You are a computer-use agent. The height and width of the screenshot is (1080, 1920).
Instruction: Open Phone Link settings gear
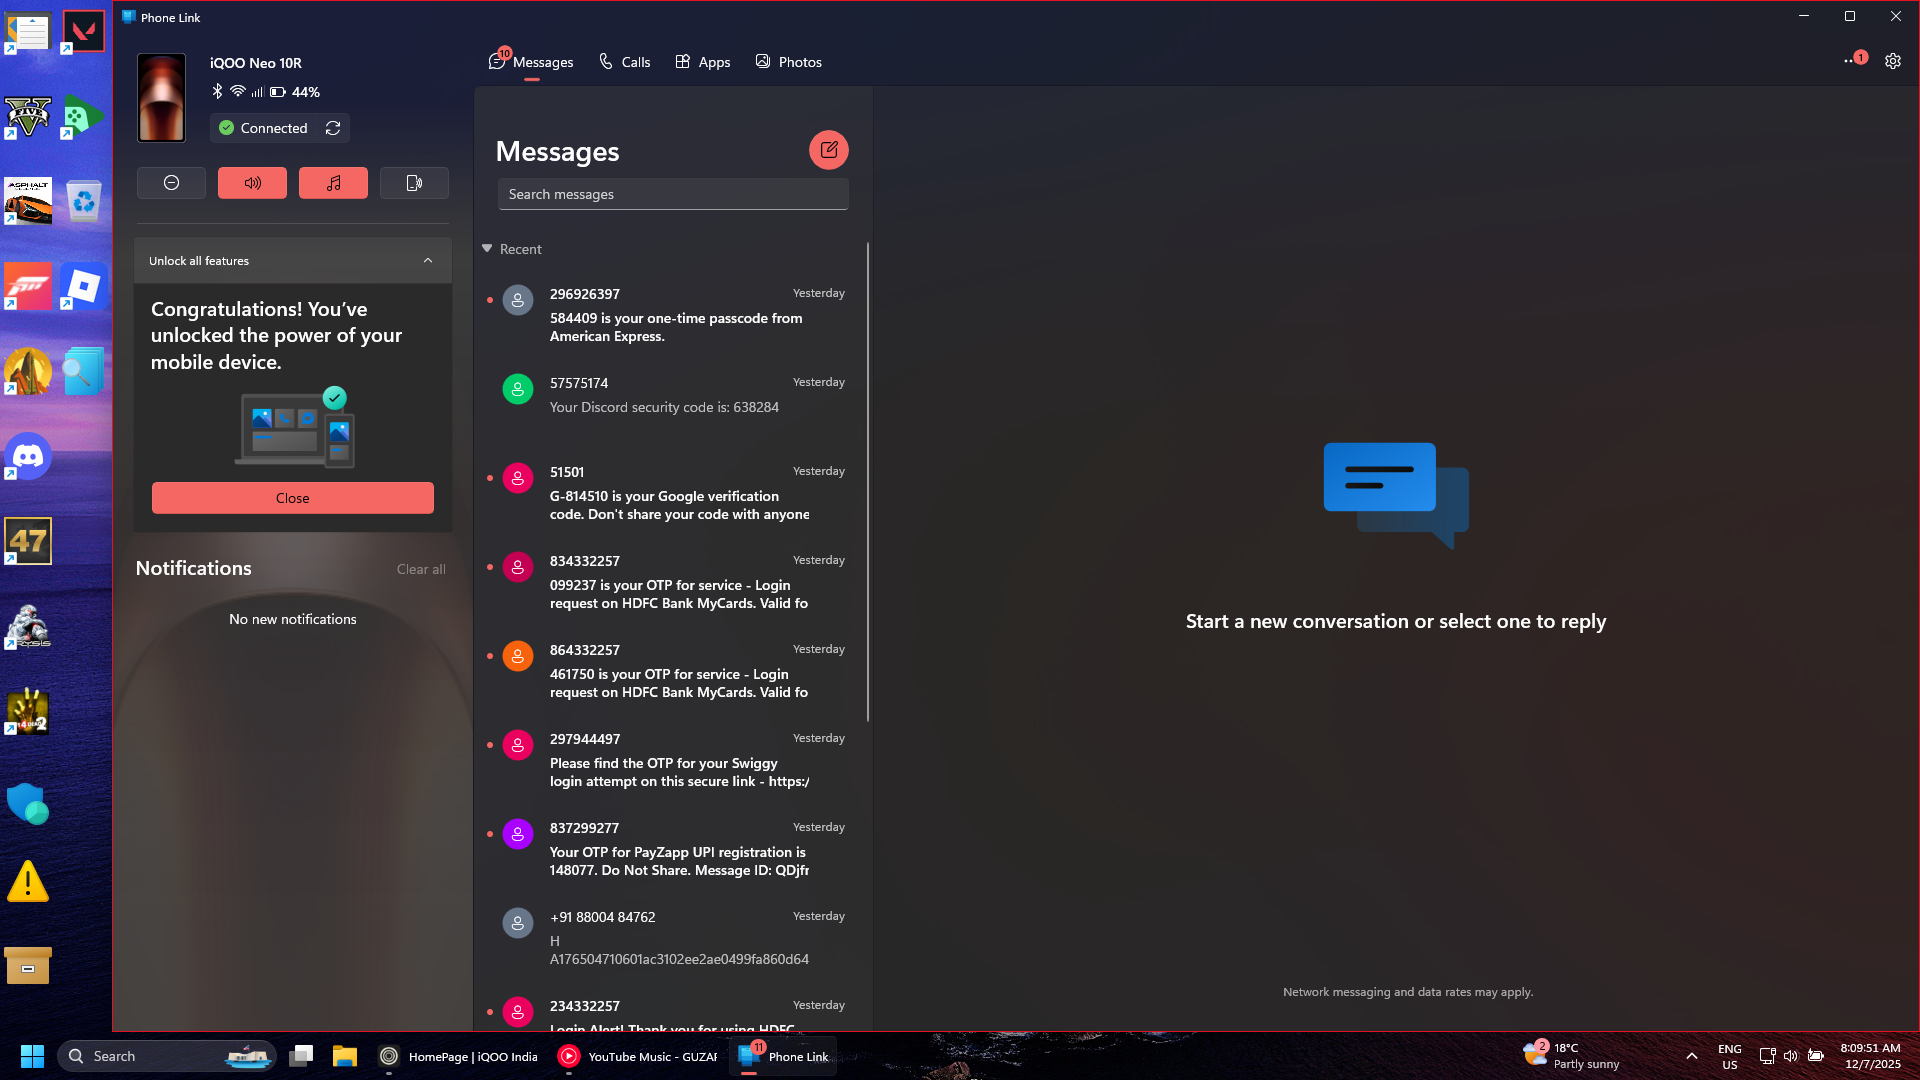(1892, 61)
